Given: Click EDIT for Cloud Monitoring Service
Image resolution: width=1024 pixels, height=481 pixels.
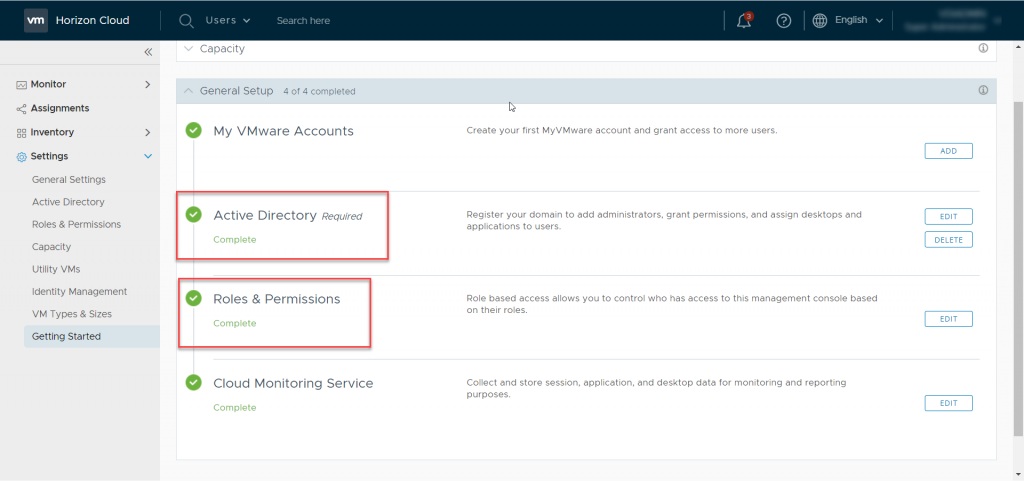Looking at the screenshot, I should (948, 403).
